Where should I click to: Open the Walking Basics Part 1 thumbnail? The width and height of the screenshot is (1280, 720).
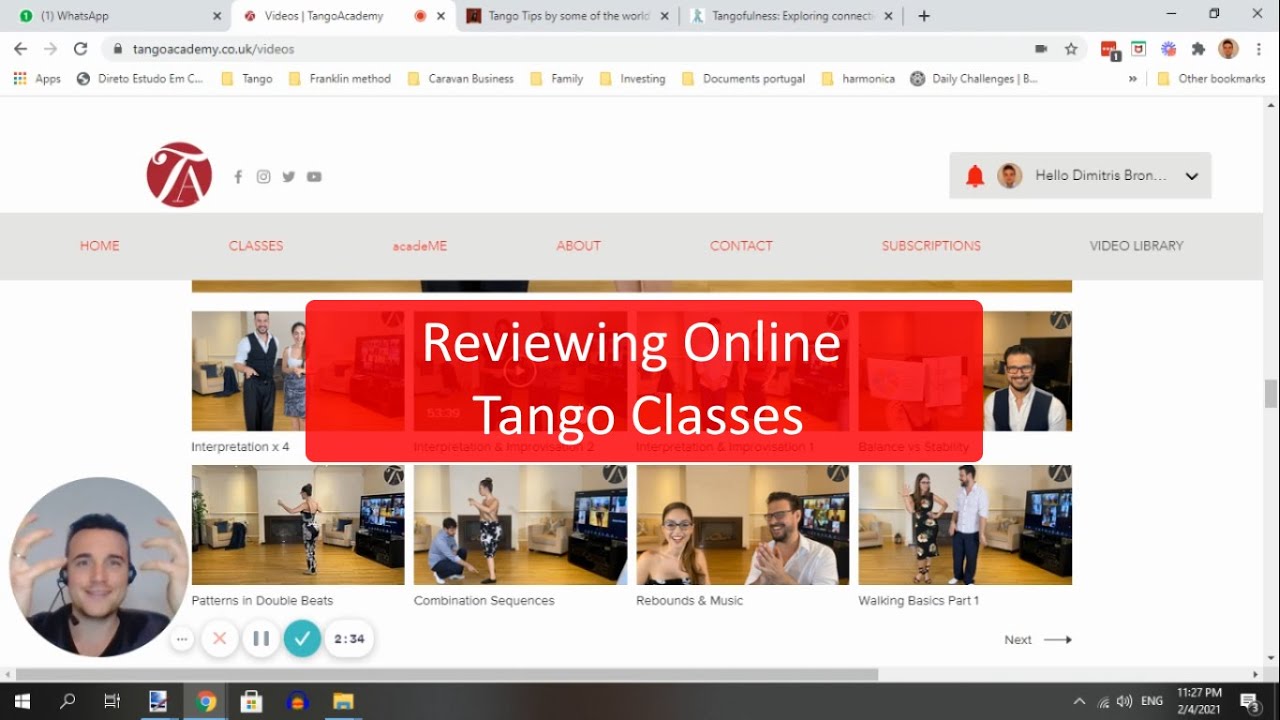click(965, 525)
